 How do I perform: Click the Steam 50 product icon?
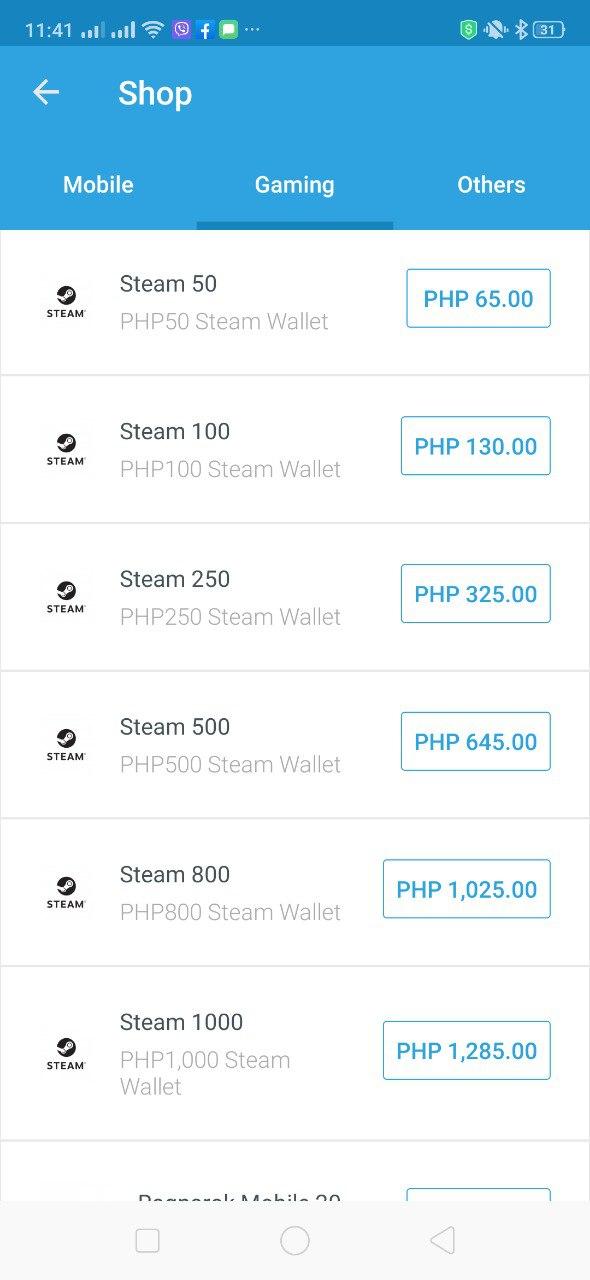point(66,300)
